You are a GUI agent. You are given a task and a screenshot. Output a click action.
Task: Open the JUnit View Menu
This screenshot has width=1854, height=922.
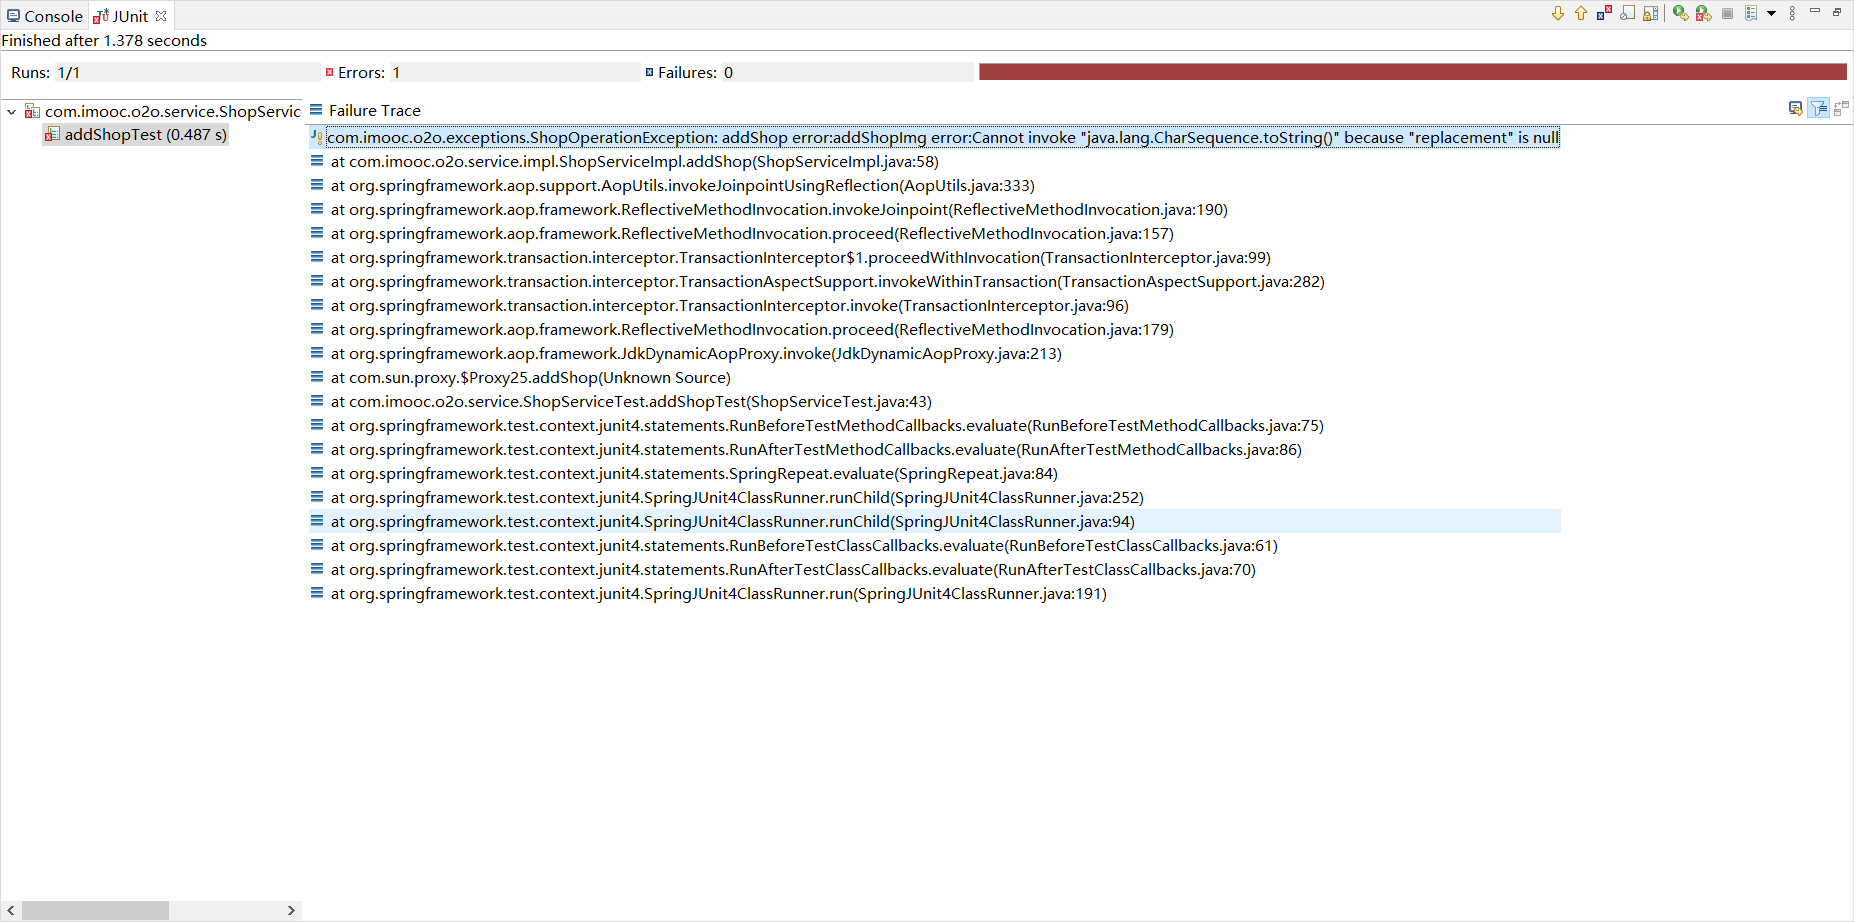tap(1792, 13)
